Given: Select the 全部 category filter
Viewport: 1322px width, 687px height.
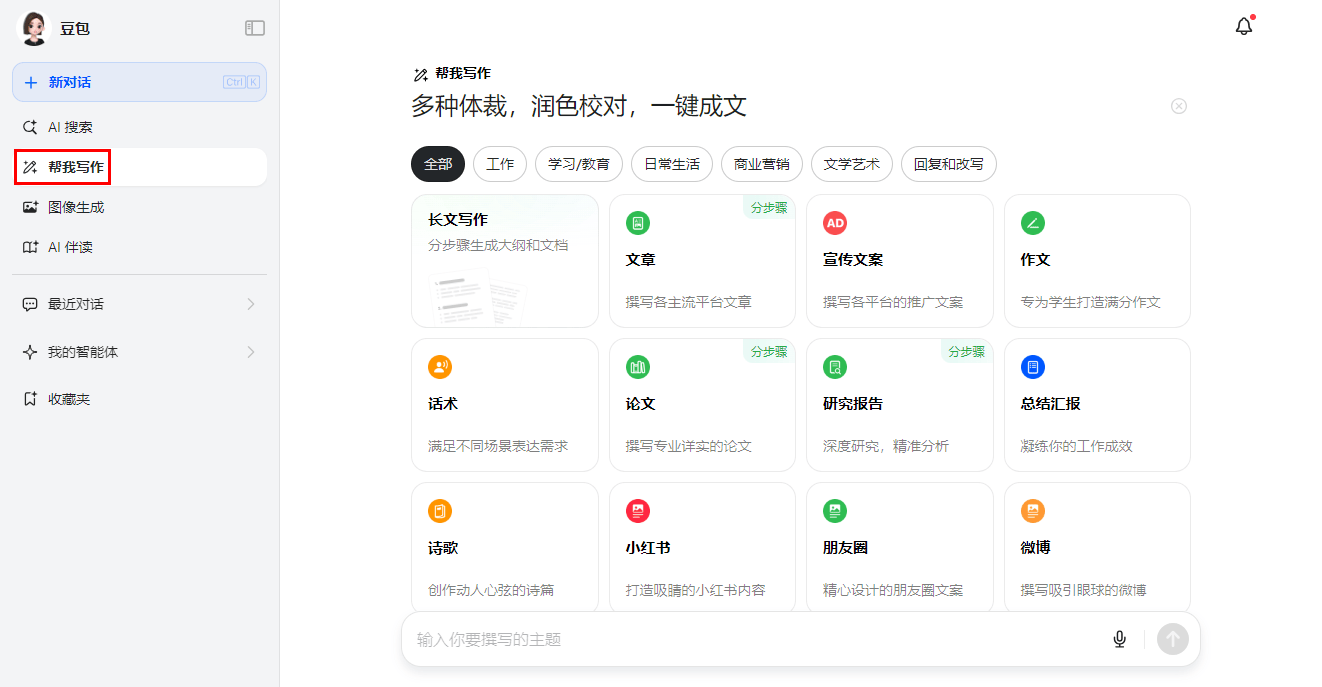Looking at the screenshot, I should click(438, 164).
